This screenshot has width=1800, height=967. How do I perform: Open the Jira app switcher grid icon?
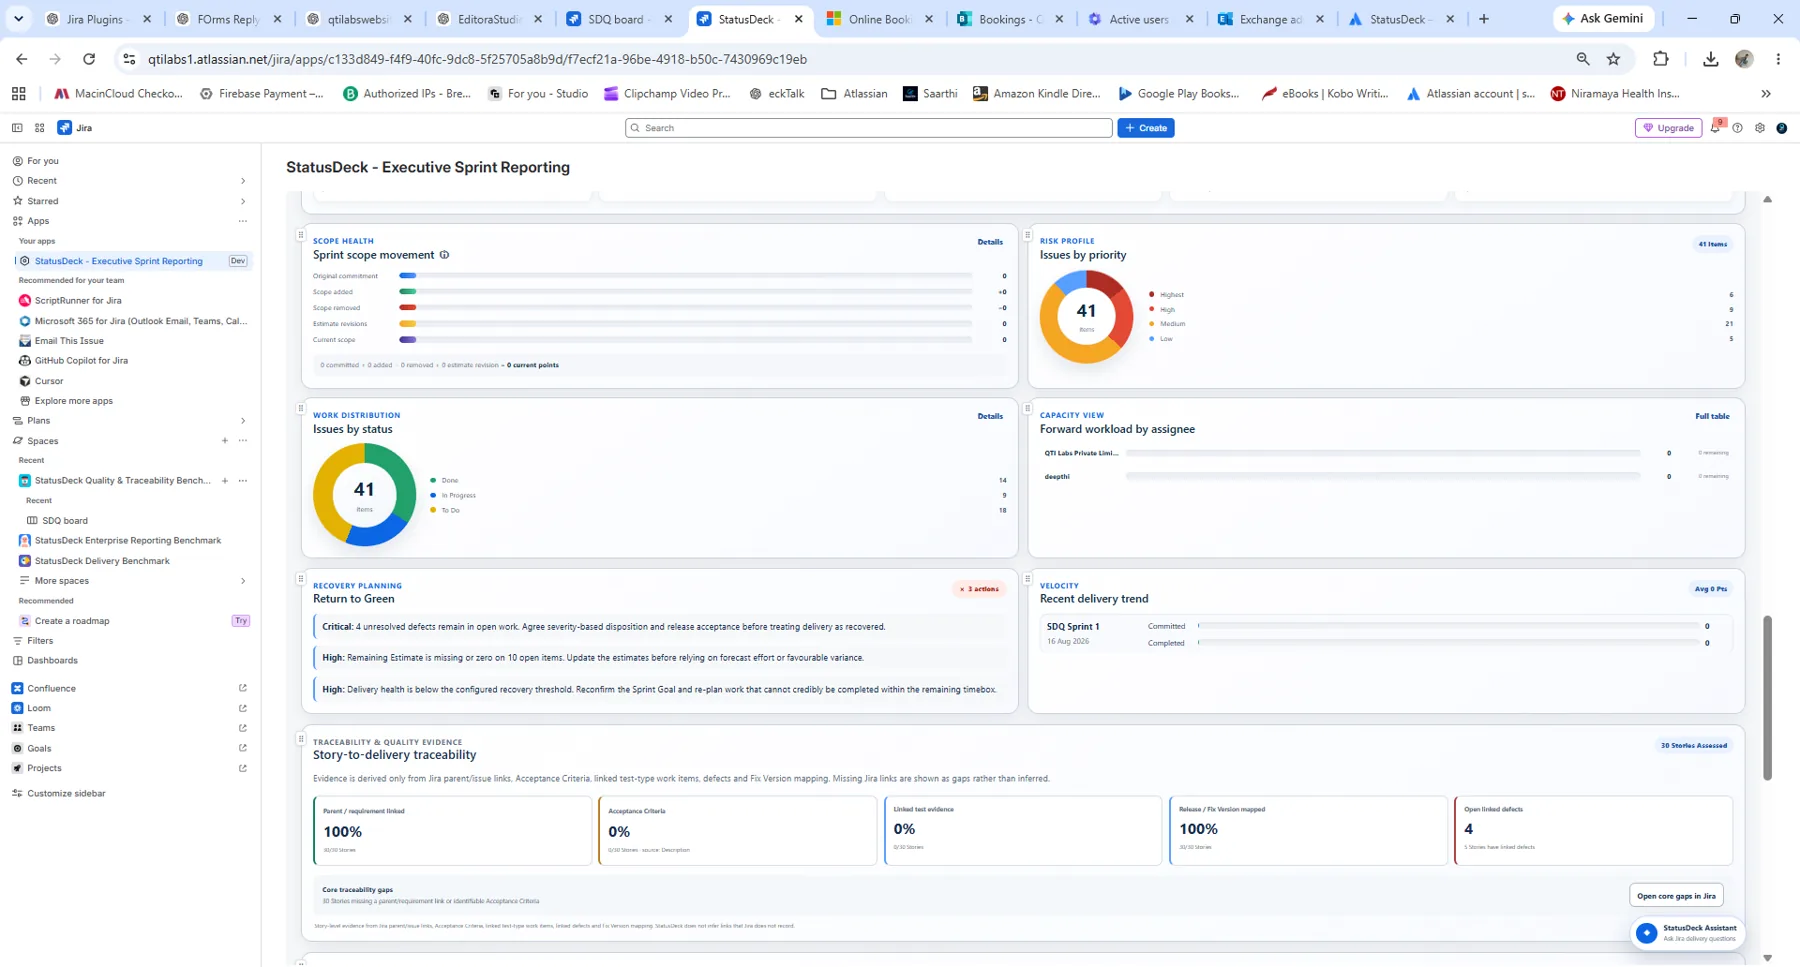tap(40, 128)
